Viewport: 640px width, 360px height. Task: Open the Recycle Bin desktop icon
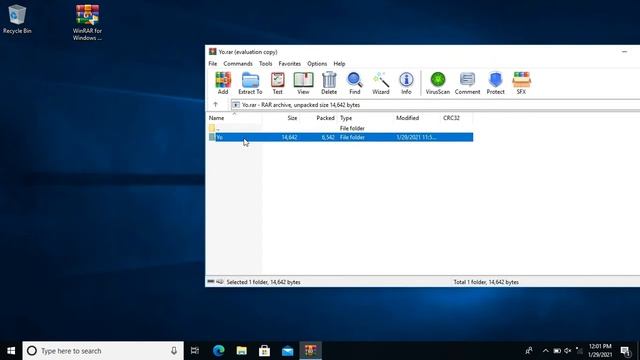coord(17,19)
